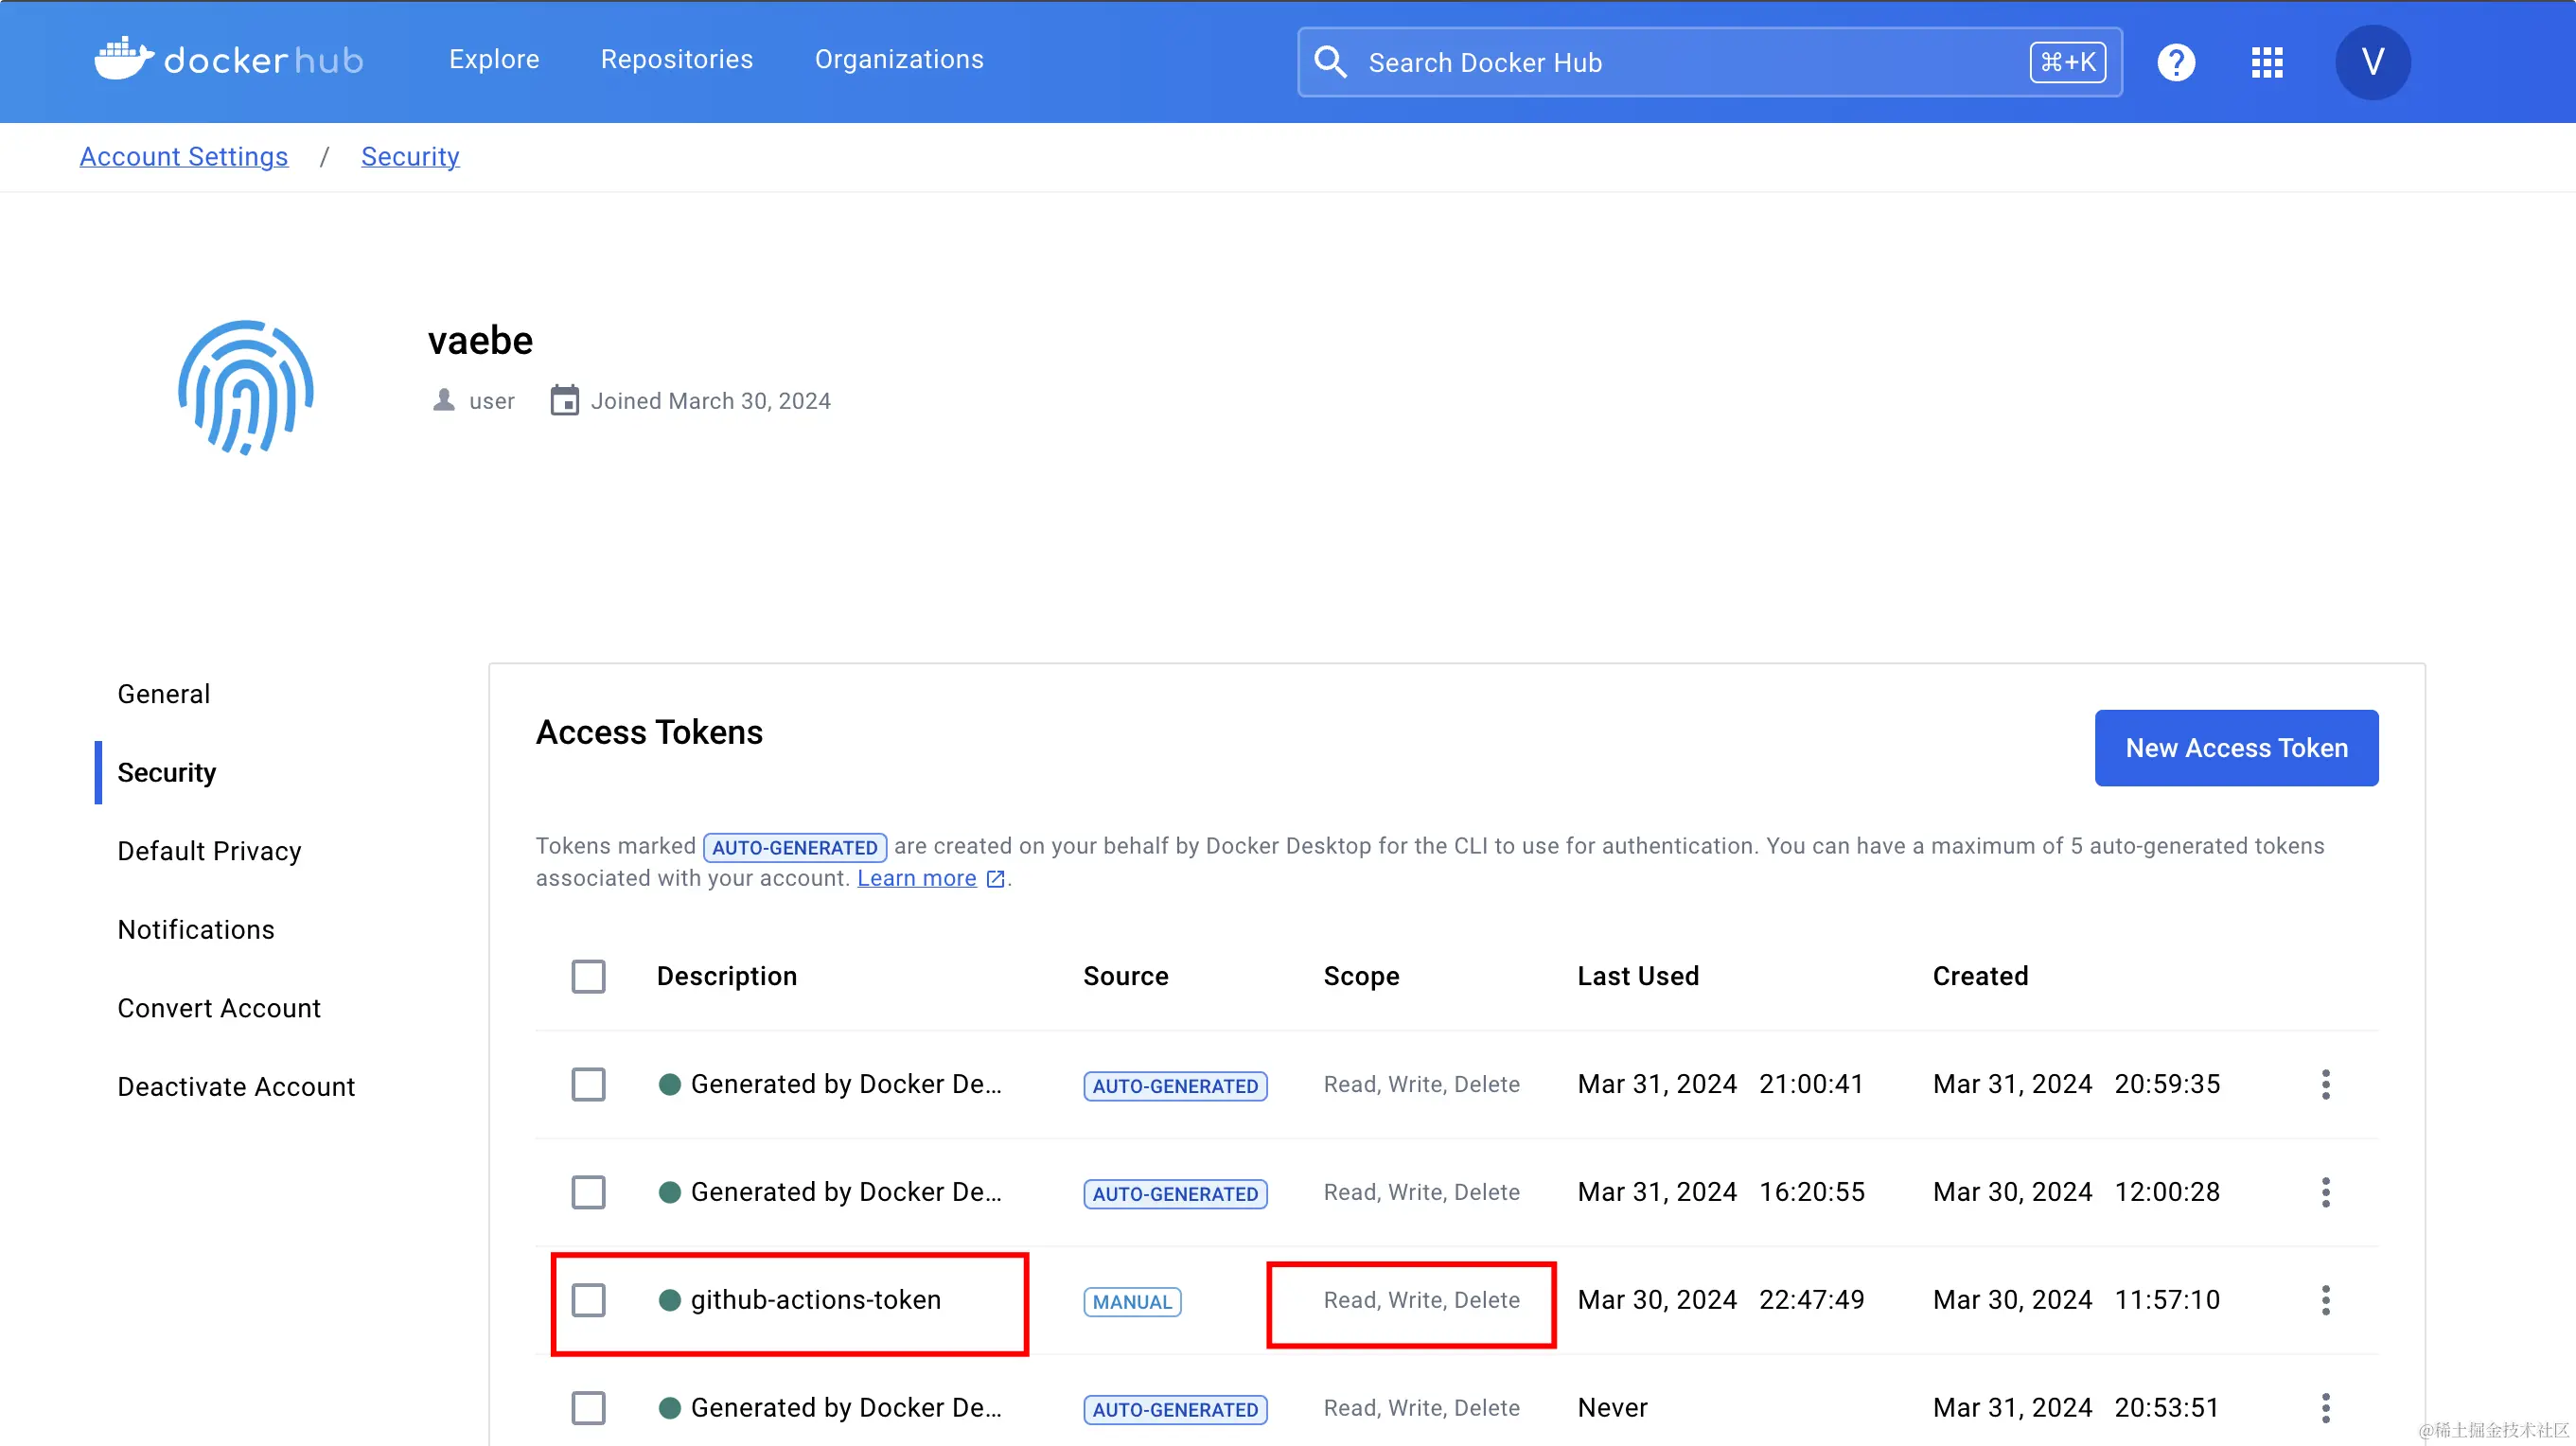Click the Description column header
This screenshot has width=2576, height=1446.
[727, 976]
